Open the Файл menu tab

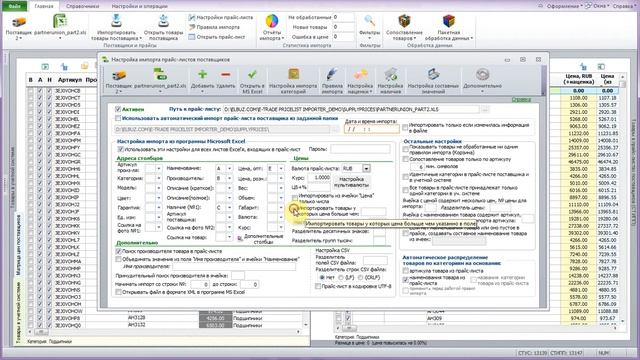(15, 6)
